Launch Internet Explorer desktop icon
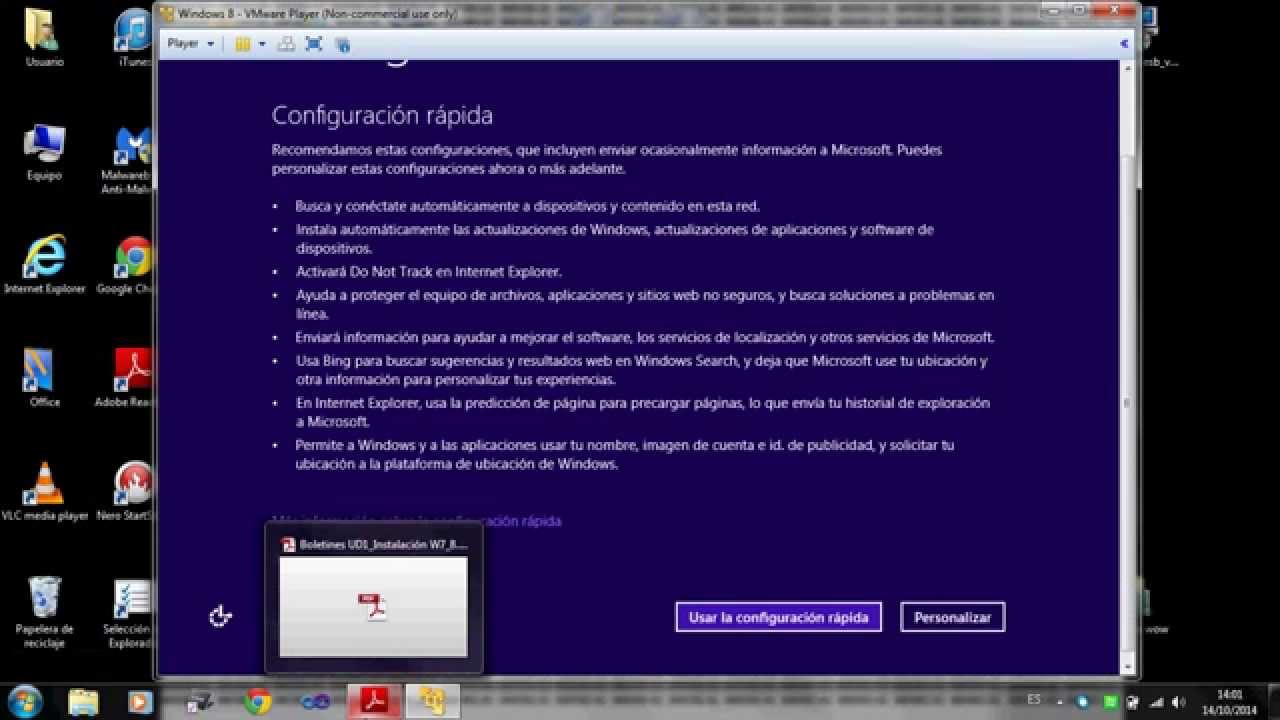 point(44,265)
